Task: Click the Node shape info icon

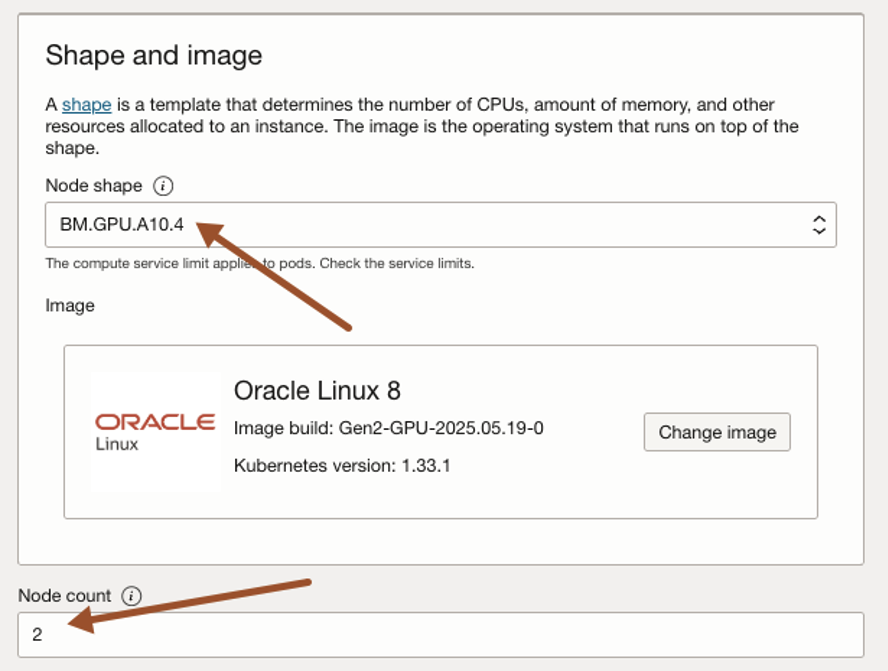Action: click(163, 186)
